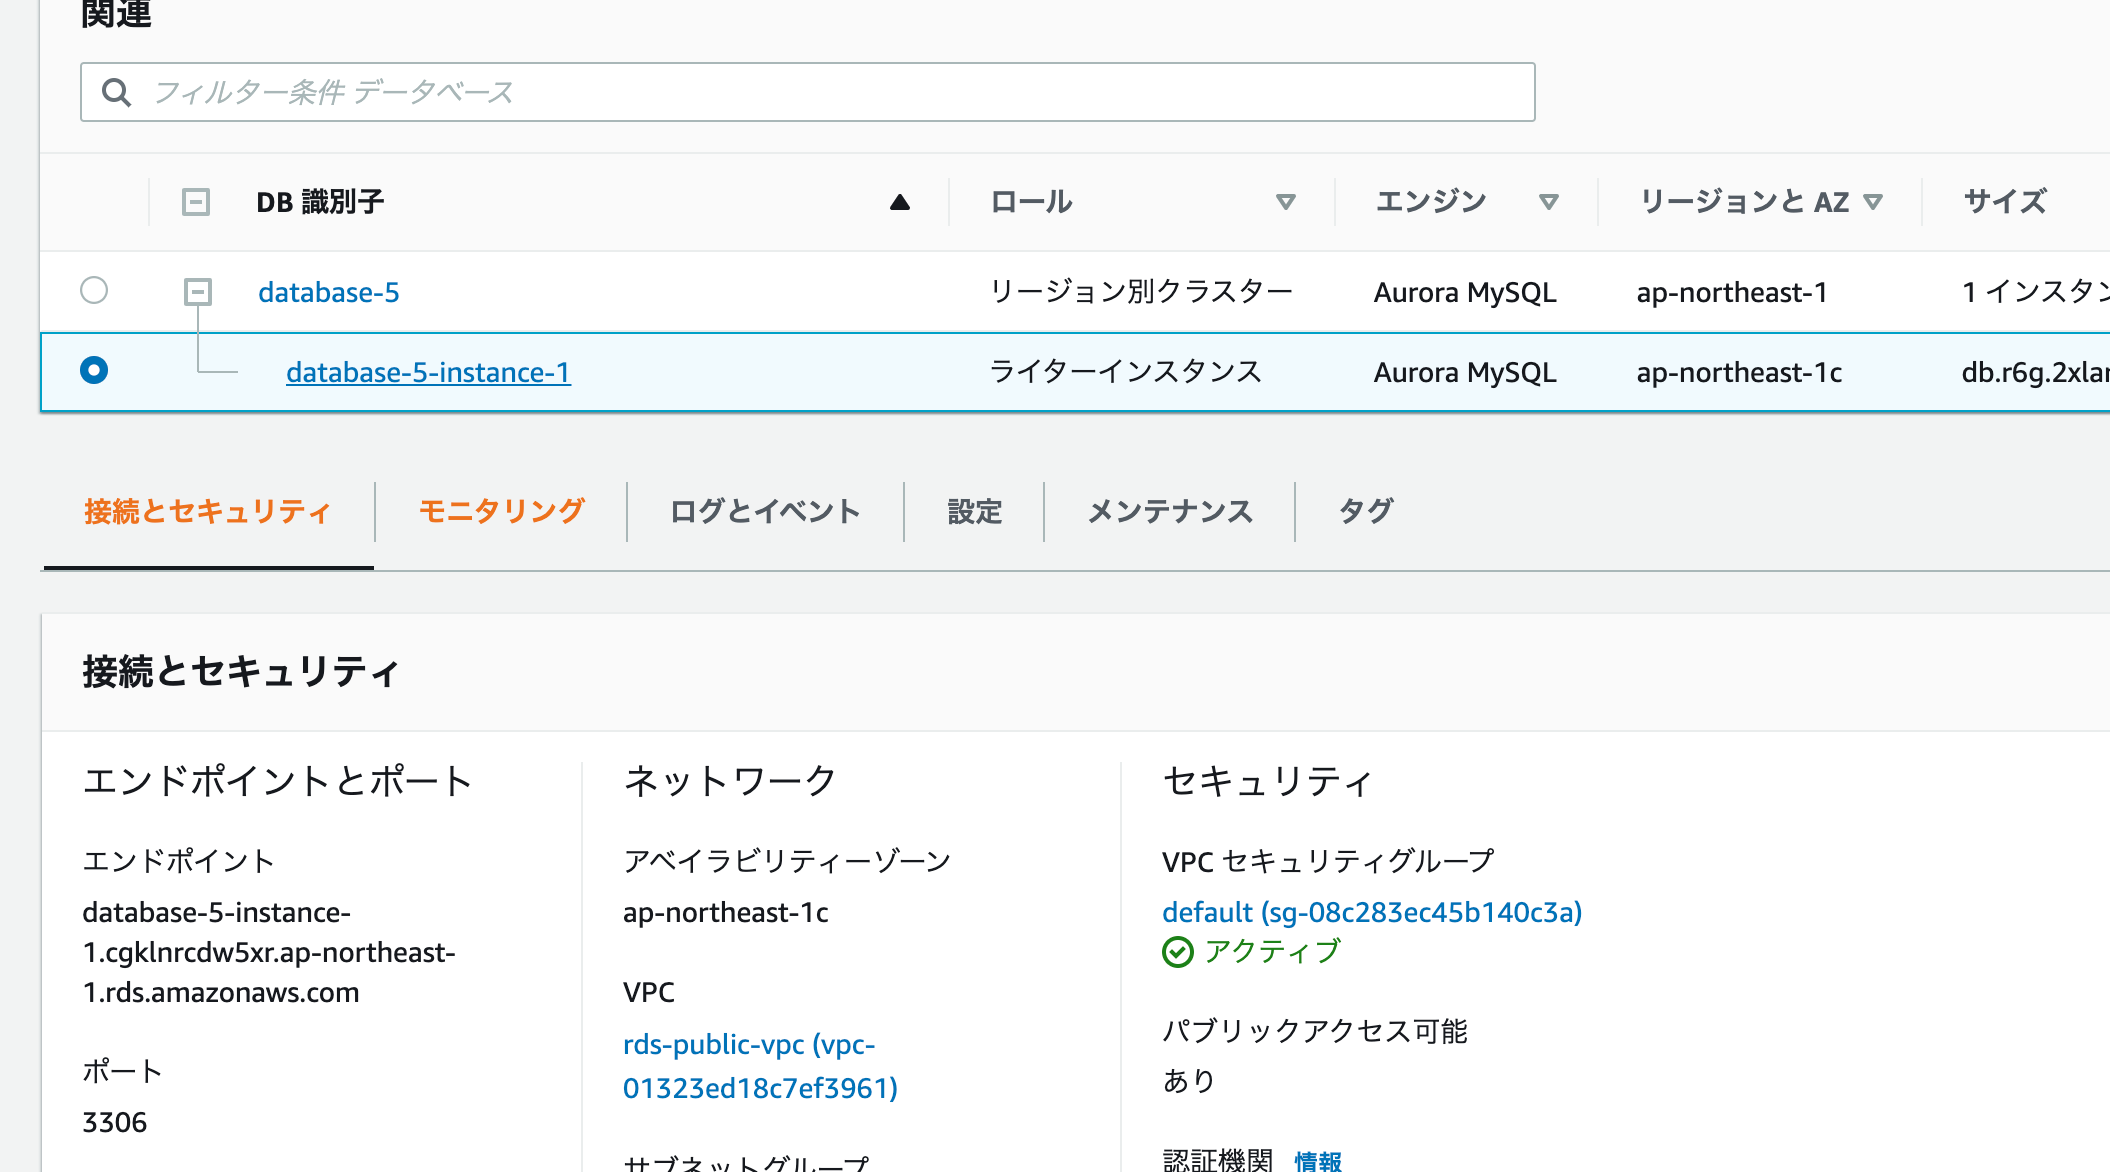
Task: Open the ロール column sort arrow
Action: coord(1286,202)
